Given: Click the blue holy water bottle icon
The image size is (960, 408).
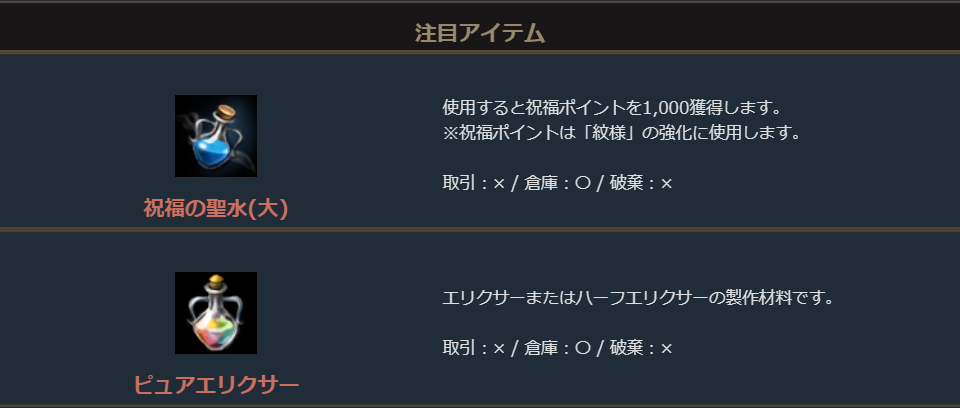Looking at the screenshot, I should tap(215, 138).
